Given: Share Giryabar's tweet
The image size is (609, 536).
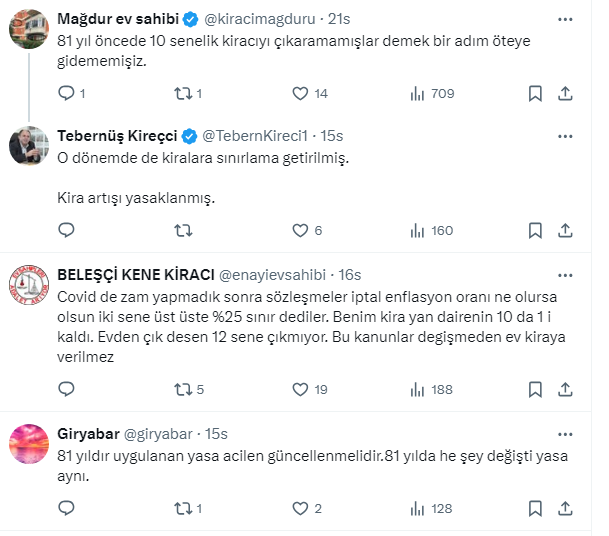Looking at the screenshot, I should pos(565,508).
